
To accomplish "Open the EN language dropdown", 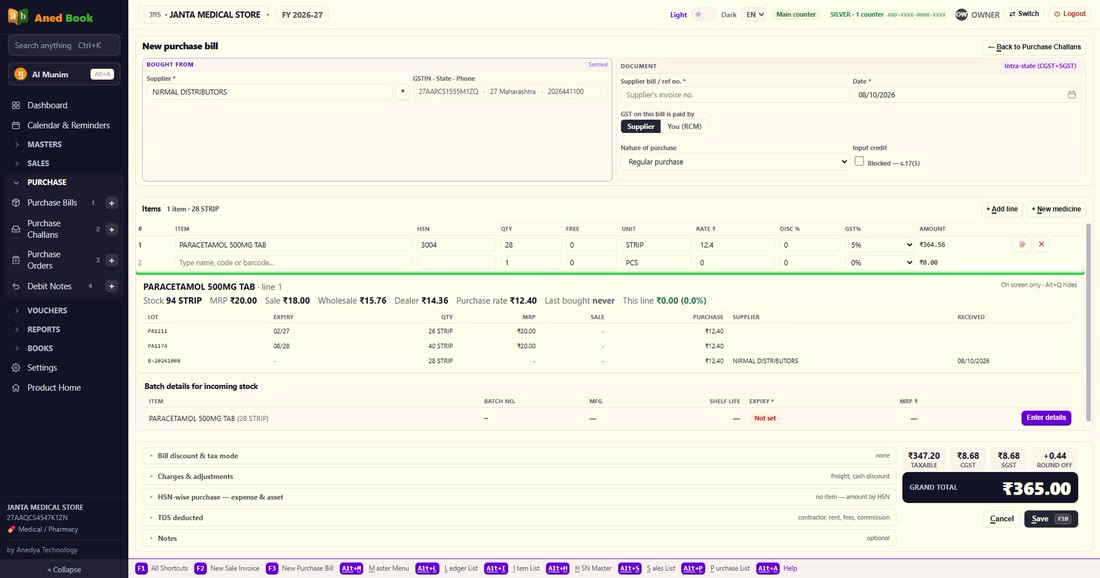I will coord(754,14).
